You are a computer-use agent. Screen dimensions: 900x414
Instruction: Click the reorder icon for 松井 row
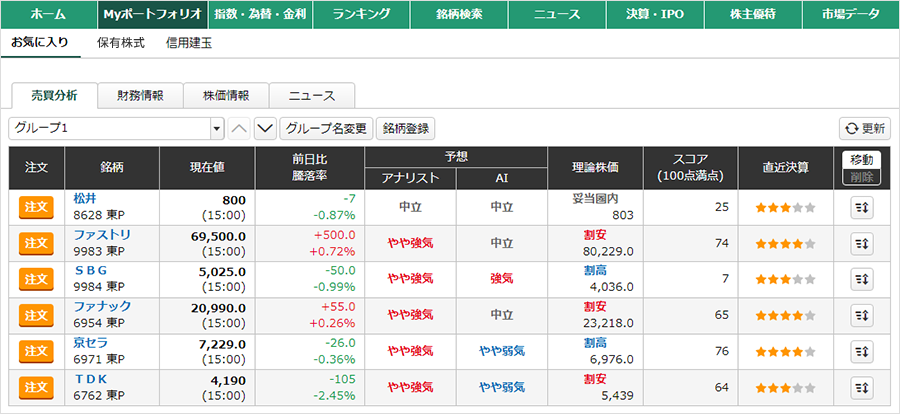click(862, 208)
